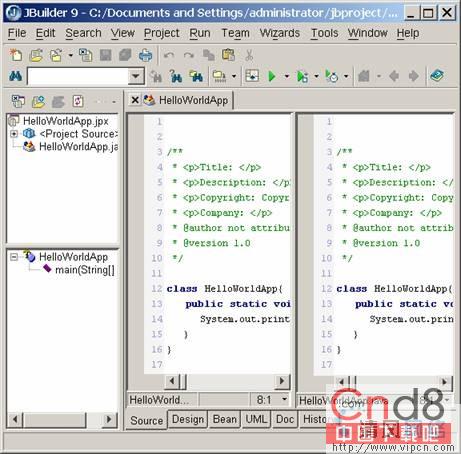Image resolution: width=461 pixels, height=454 pixels.
Task: Click the Find Again binoculars icon
Action: click(x=156, y=77)
